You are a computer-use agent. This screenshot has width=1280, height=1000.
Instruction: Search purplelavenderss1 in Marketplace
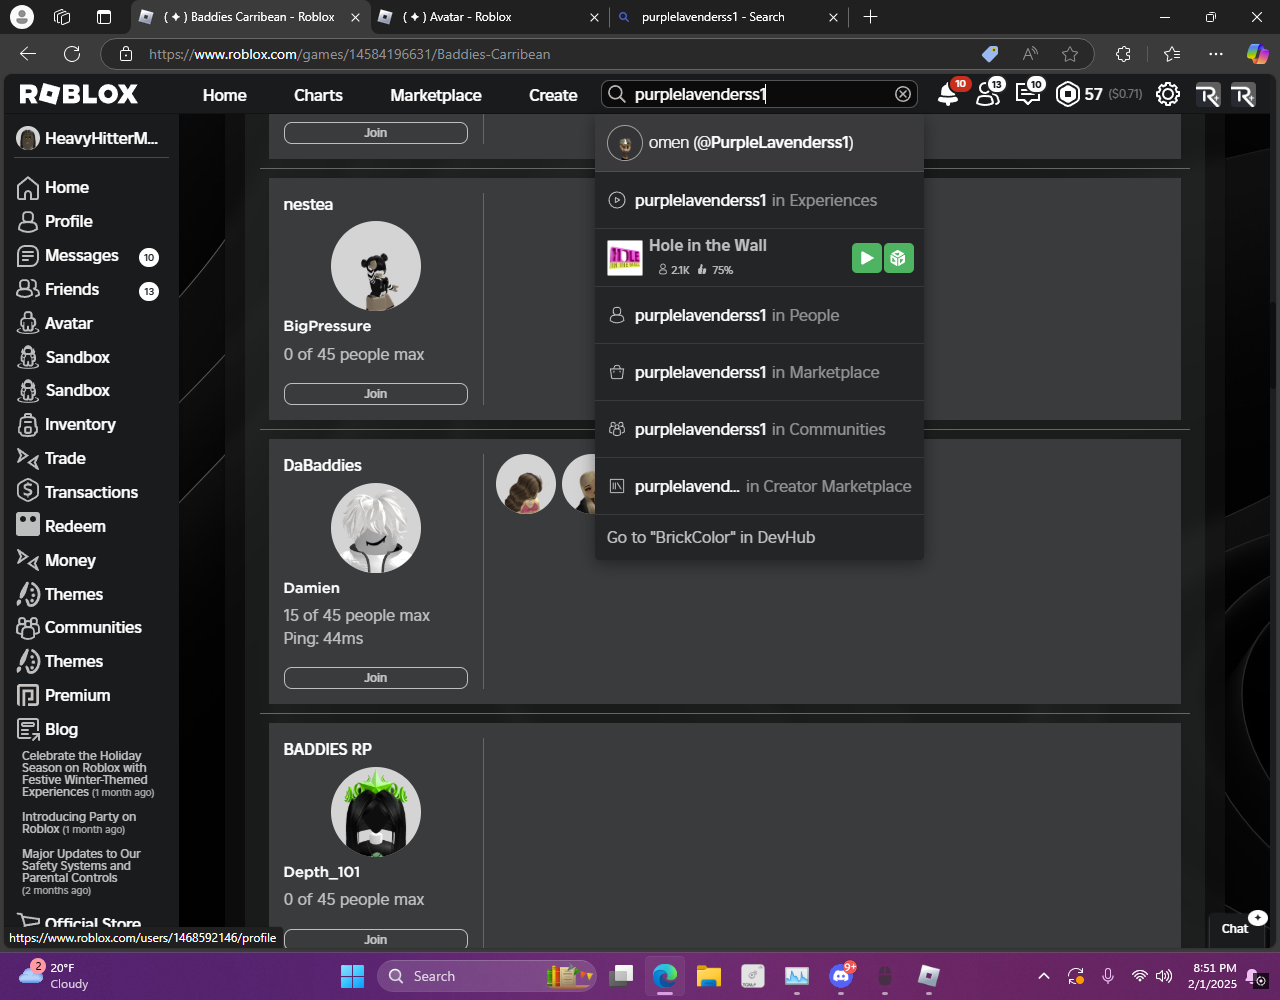pyautogui.click(x=759, y=372)
